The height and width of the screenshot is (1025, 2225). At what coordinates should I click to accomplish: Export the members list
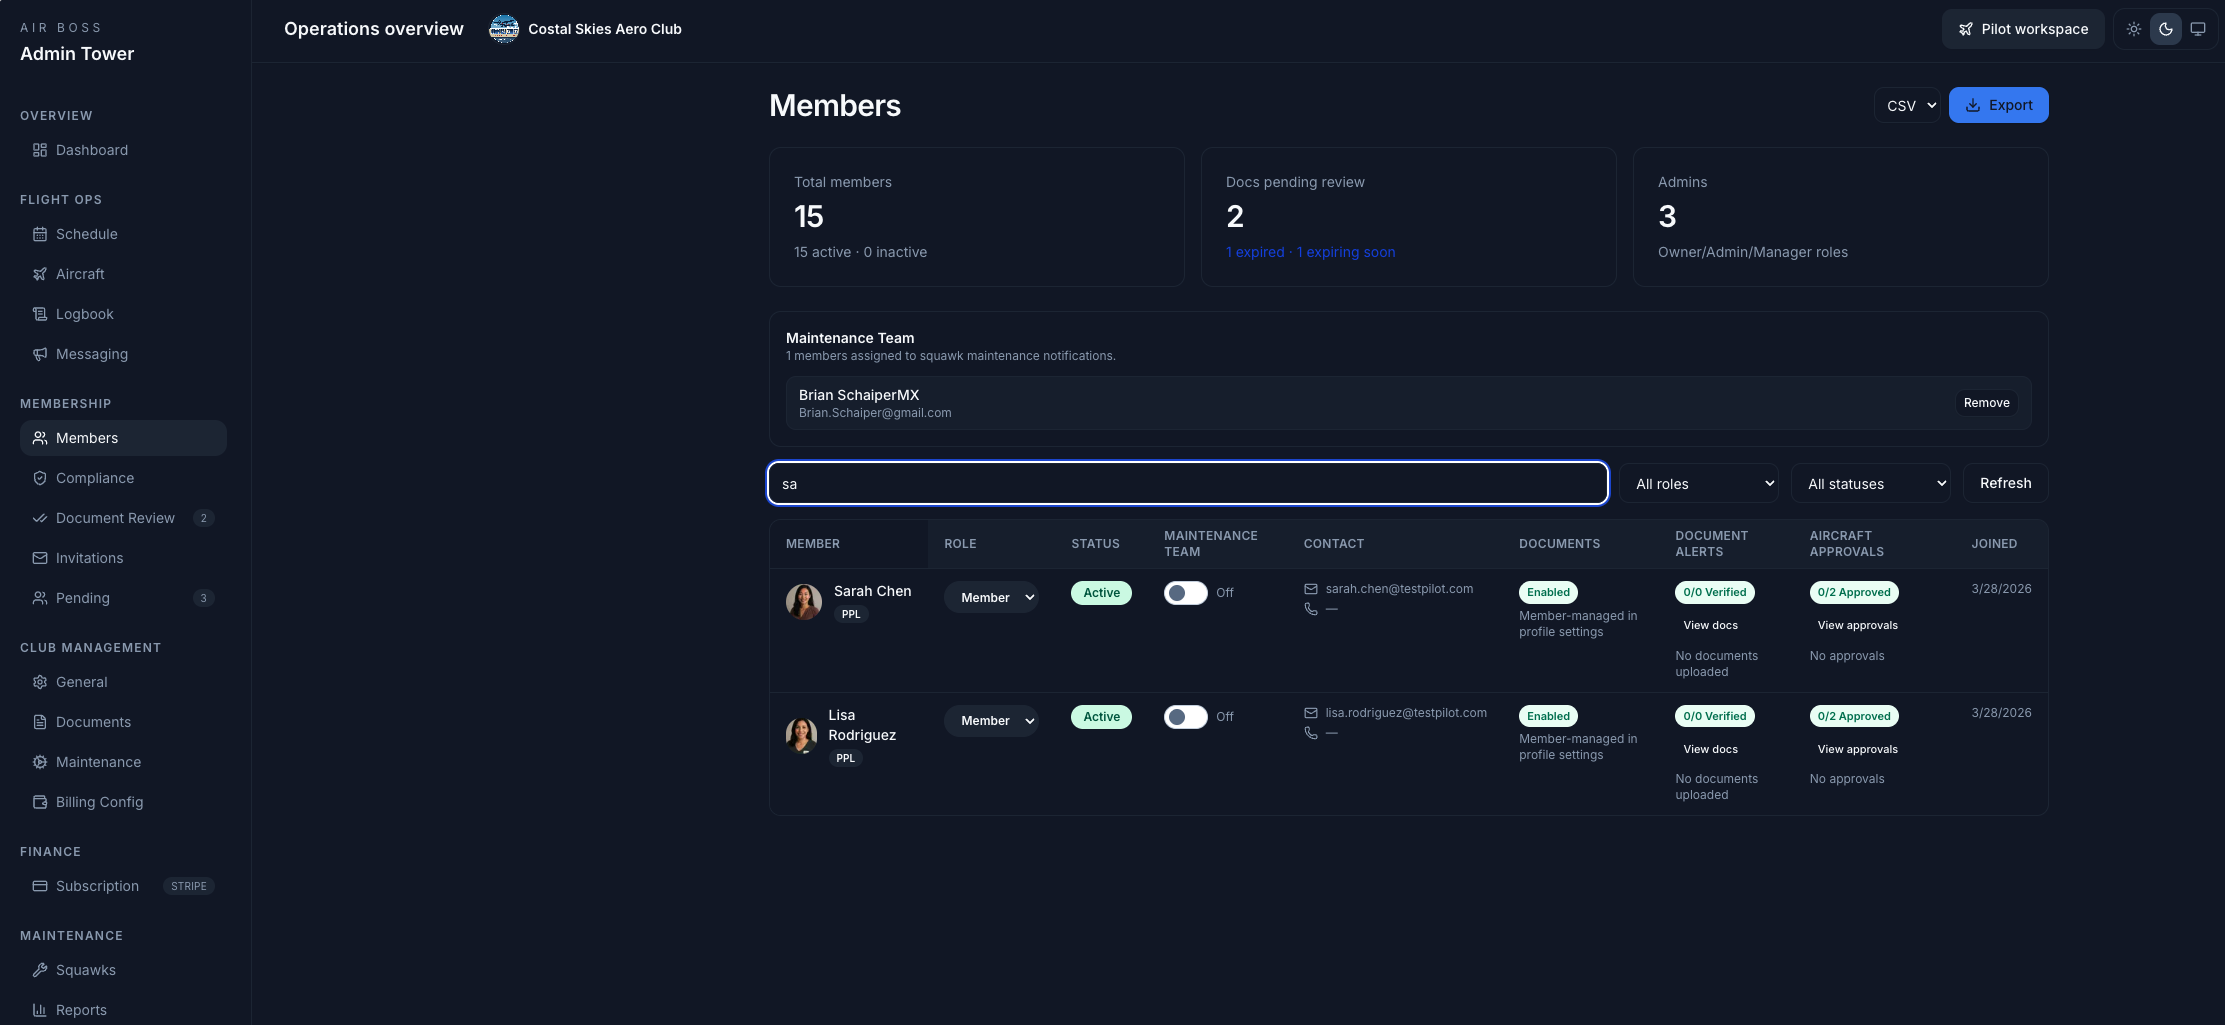point(1998,105)
